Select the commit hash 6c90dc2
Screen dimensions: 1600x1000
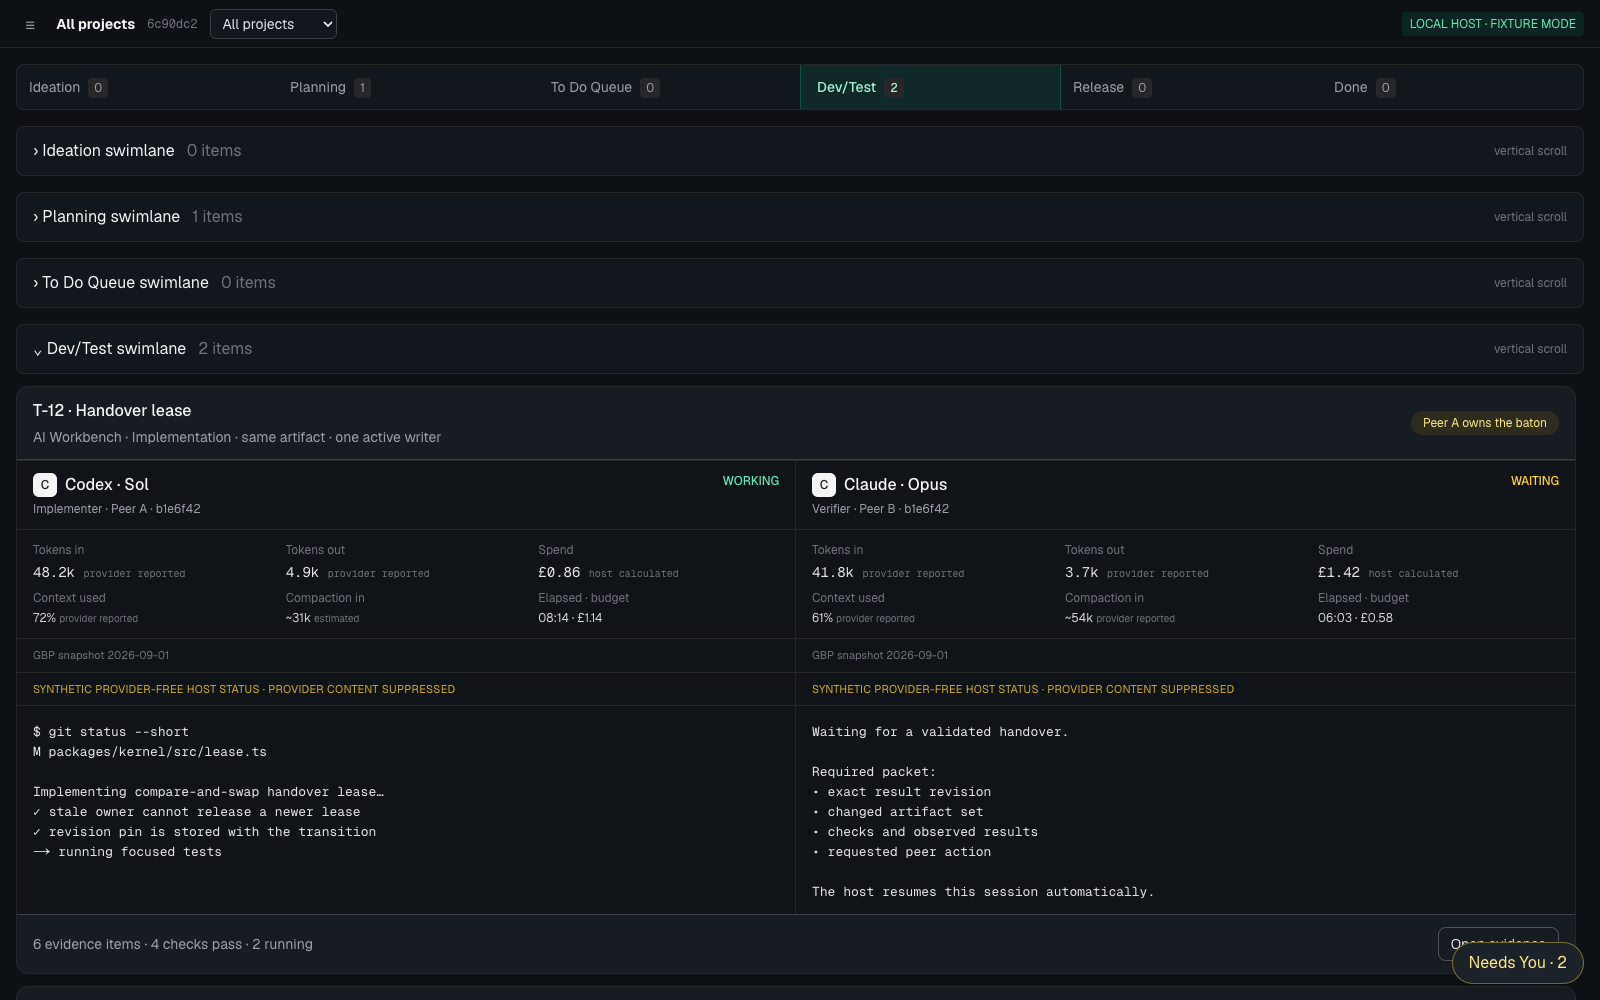click(172, 24)
